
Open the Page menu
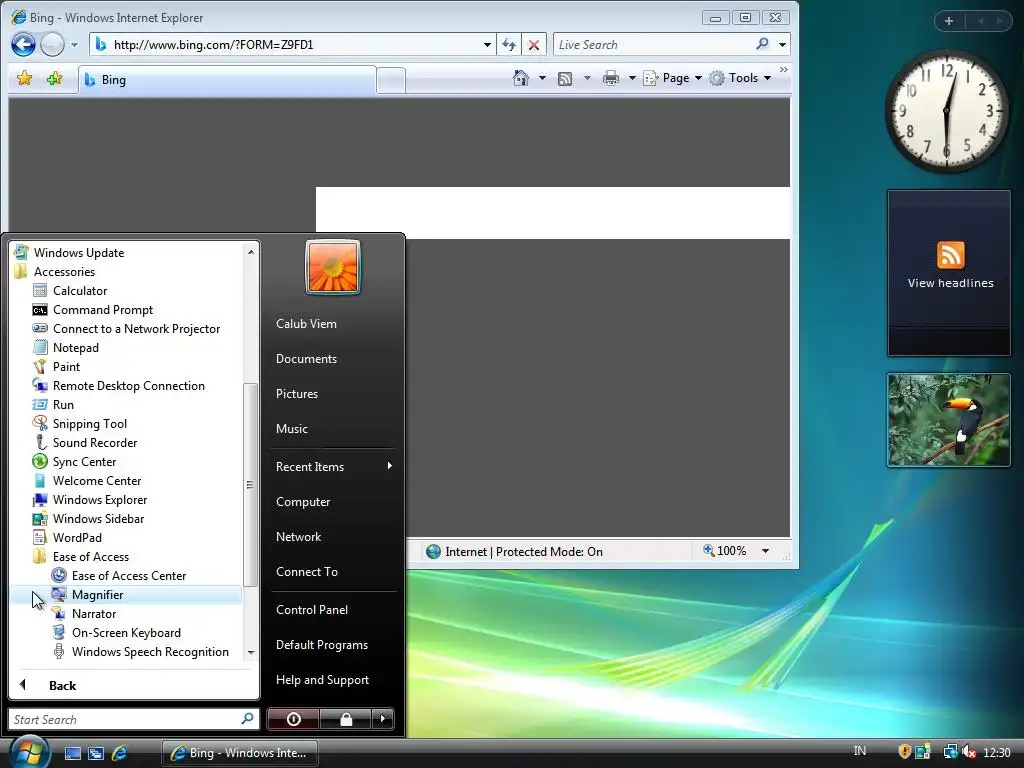[x=673, y=78]
